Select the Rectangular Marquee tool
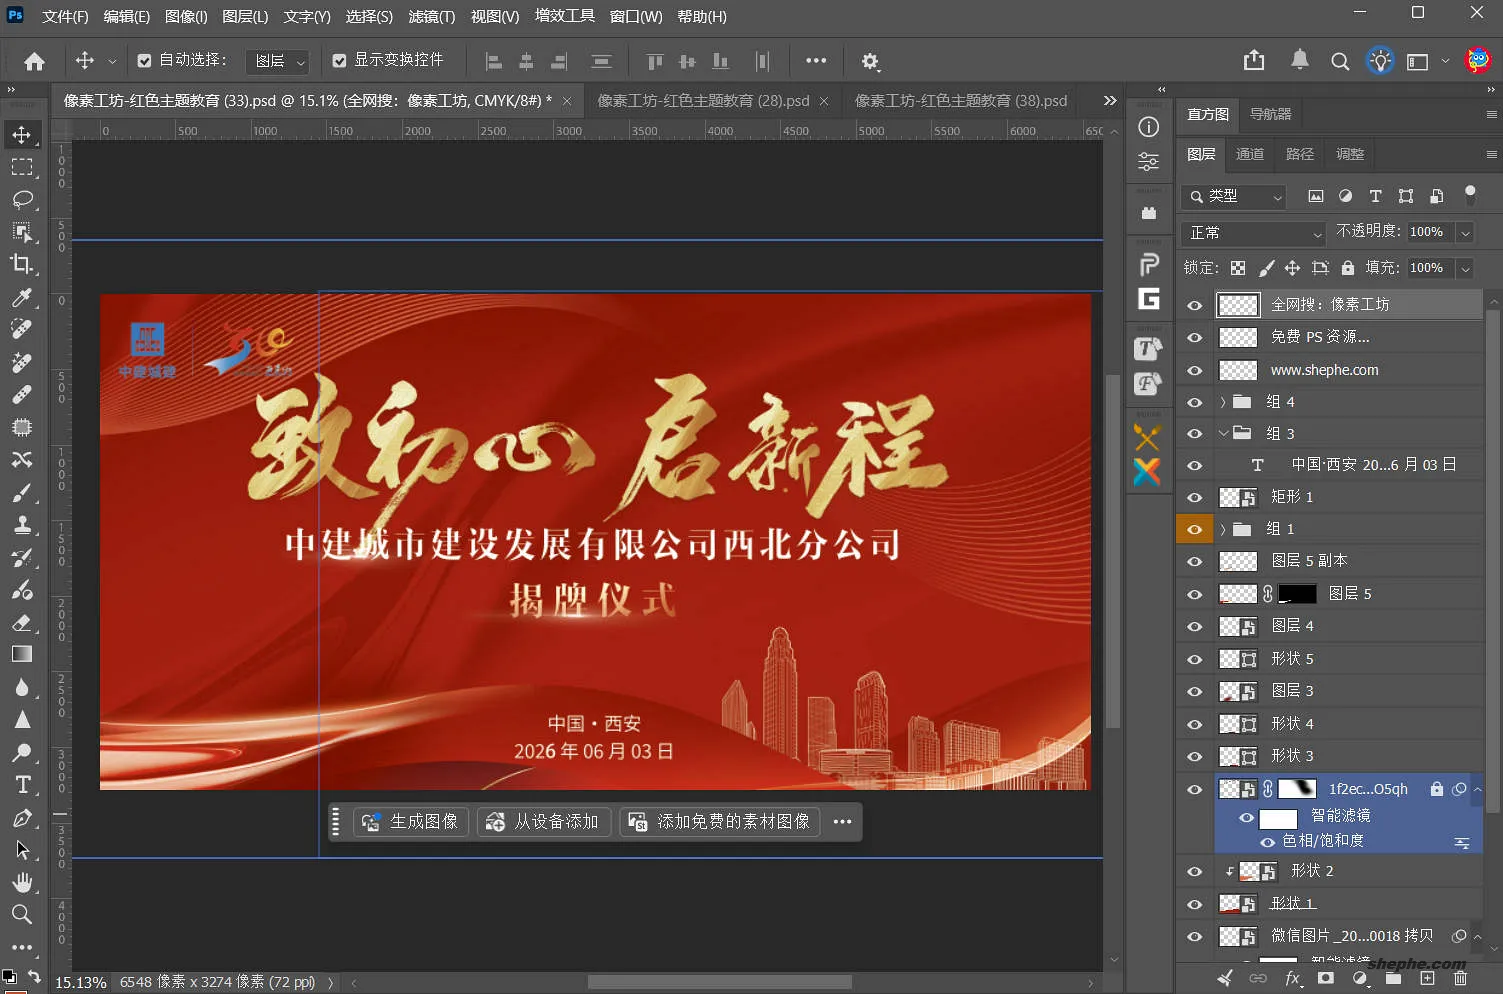 point(22,167)
